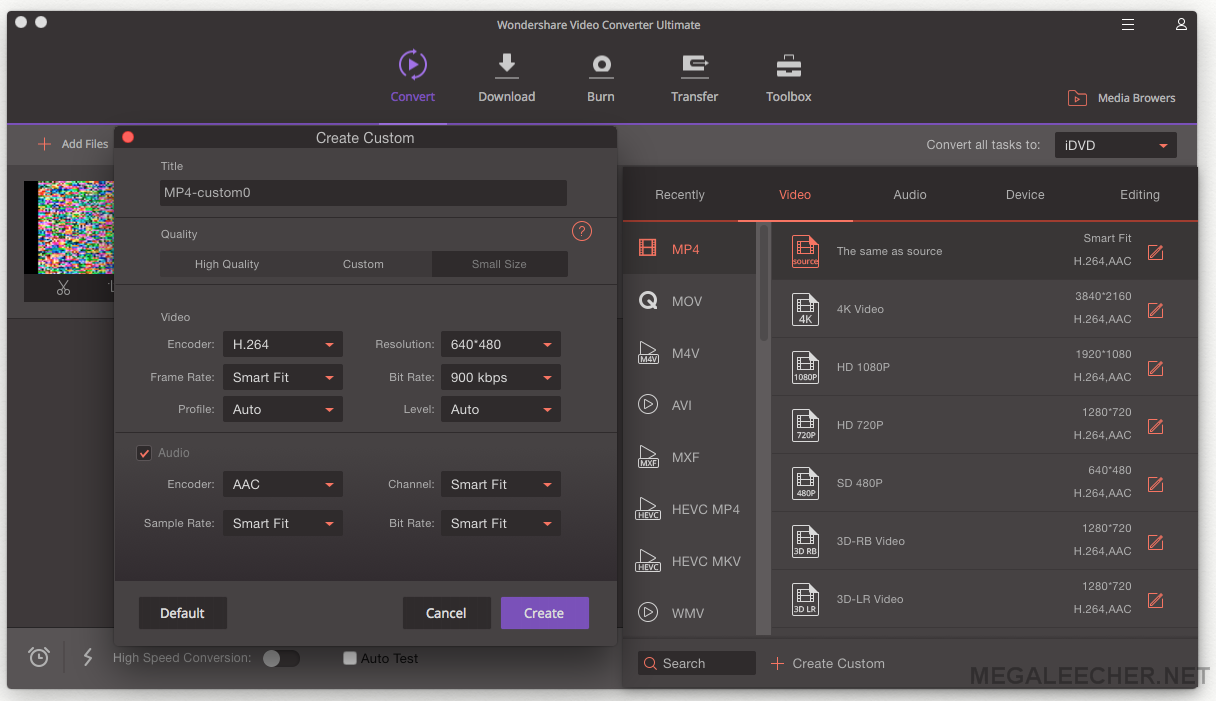Edit the 'The same as source' preset
This screenshot has width=1216, height=701.
1155,252
